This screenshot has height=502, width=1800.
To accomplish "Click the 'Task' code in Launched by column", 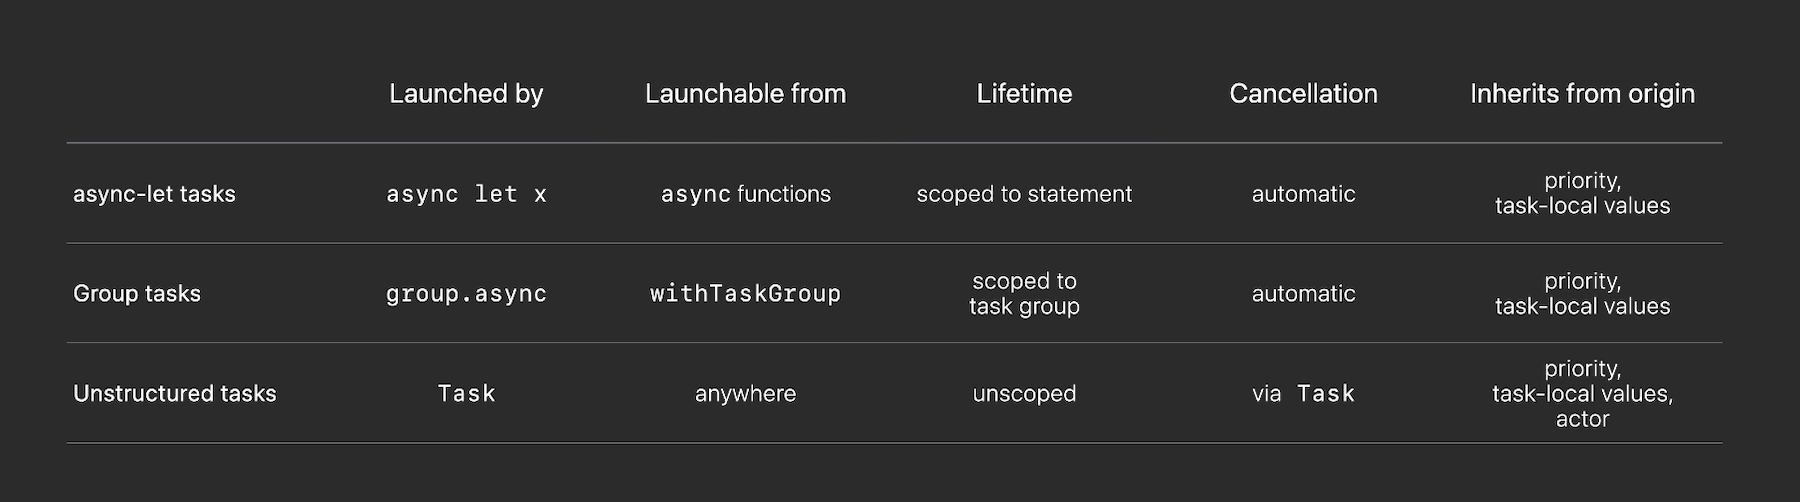I will [x=466, y=394].
